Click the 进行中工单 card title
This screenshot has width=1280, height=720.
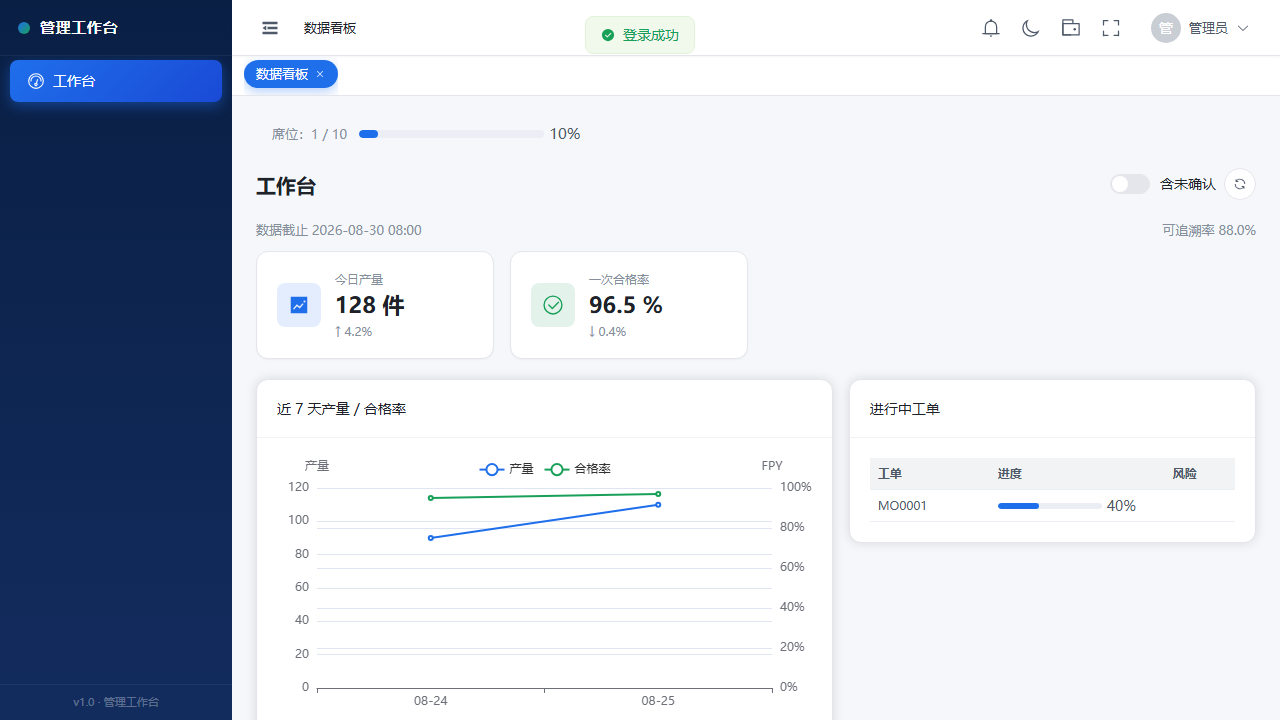point(905,409)
